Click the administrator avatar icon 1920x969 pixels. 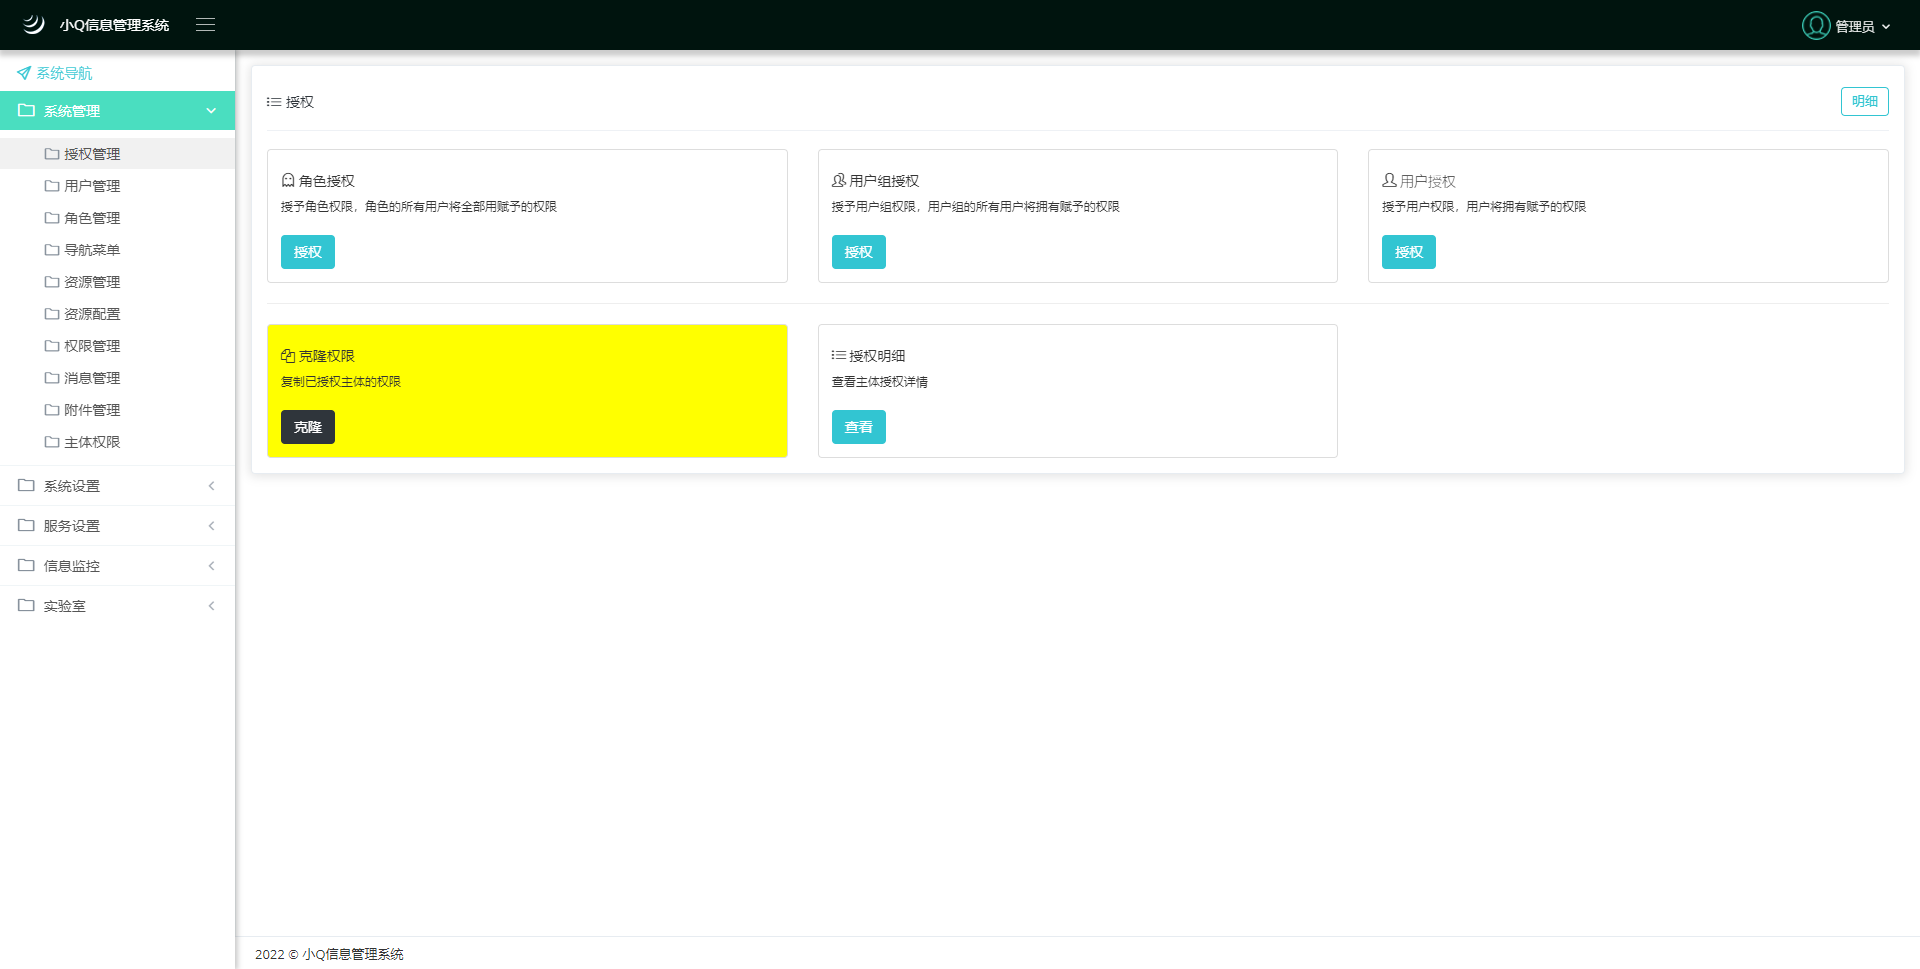point(1815,26)
